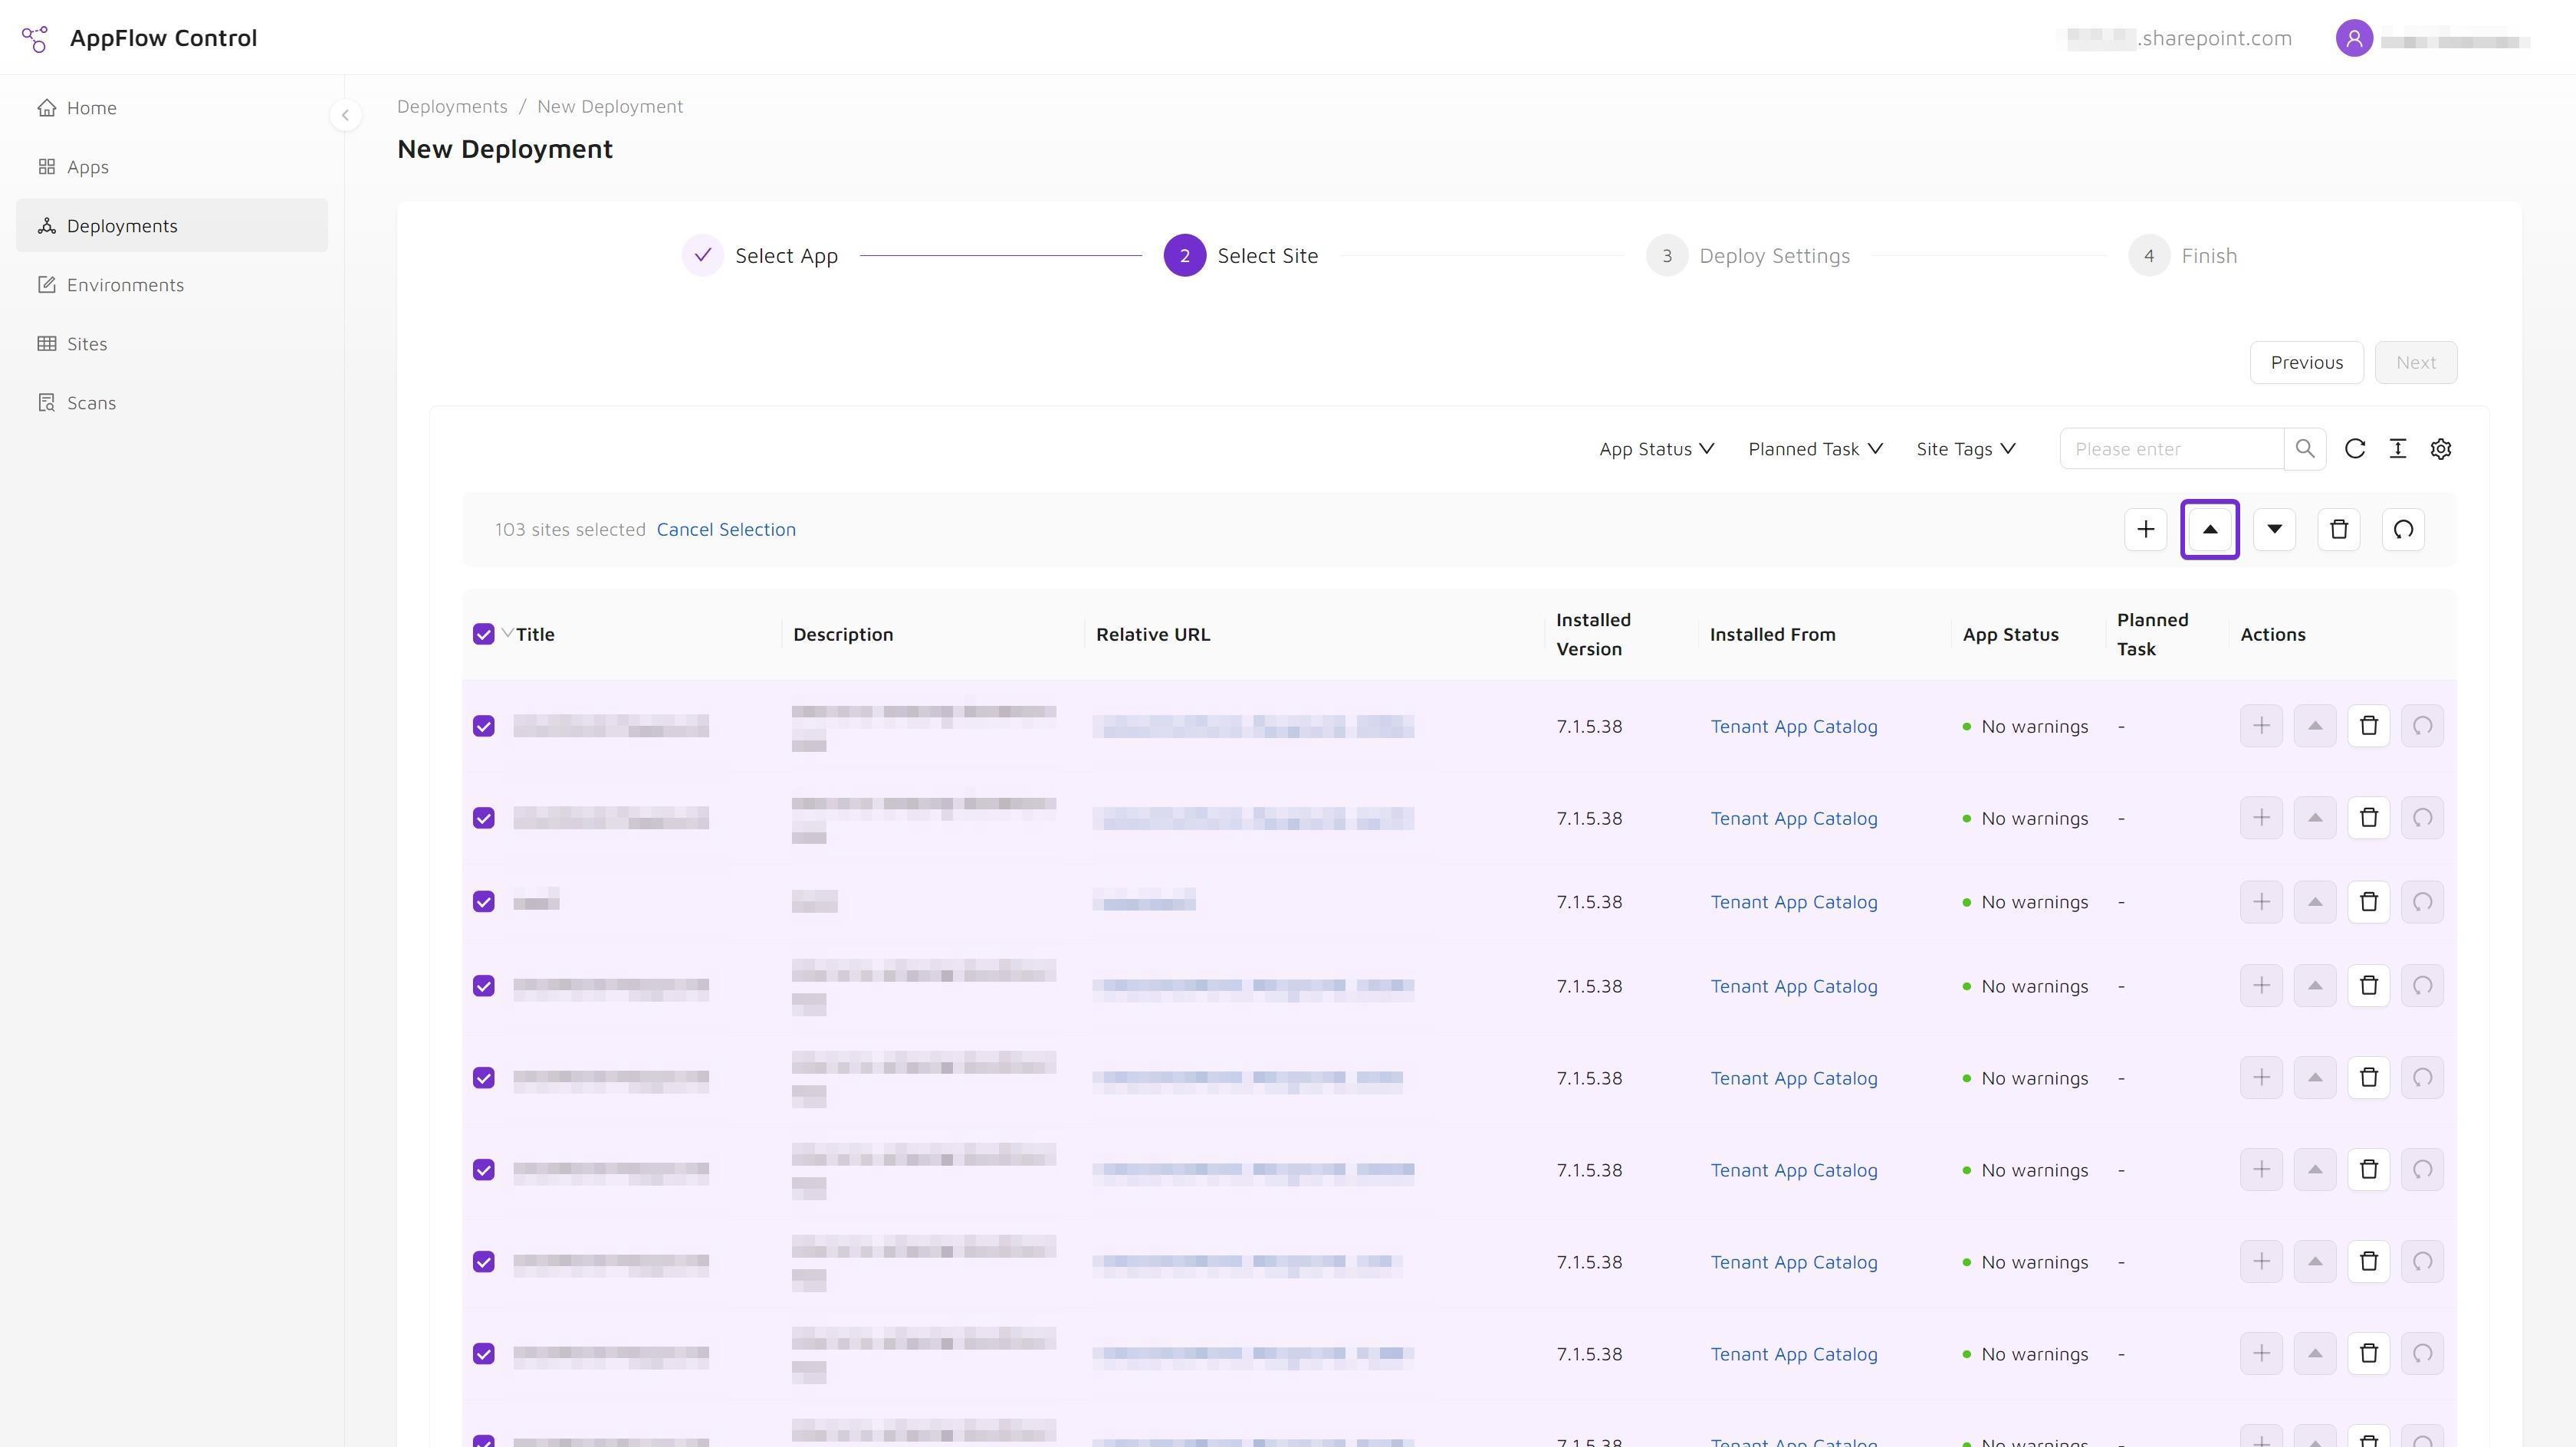Open the Site Tags filter dropdown
This screenshot has height=1447, width=2576.
coord(1966,449)
